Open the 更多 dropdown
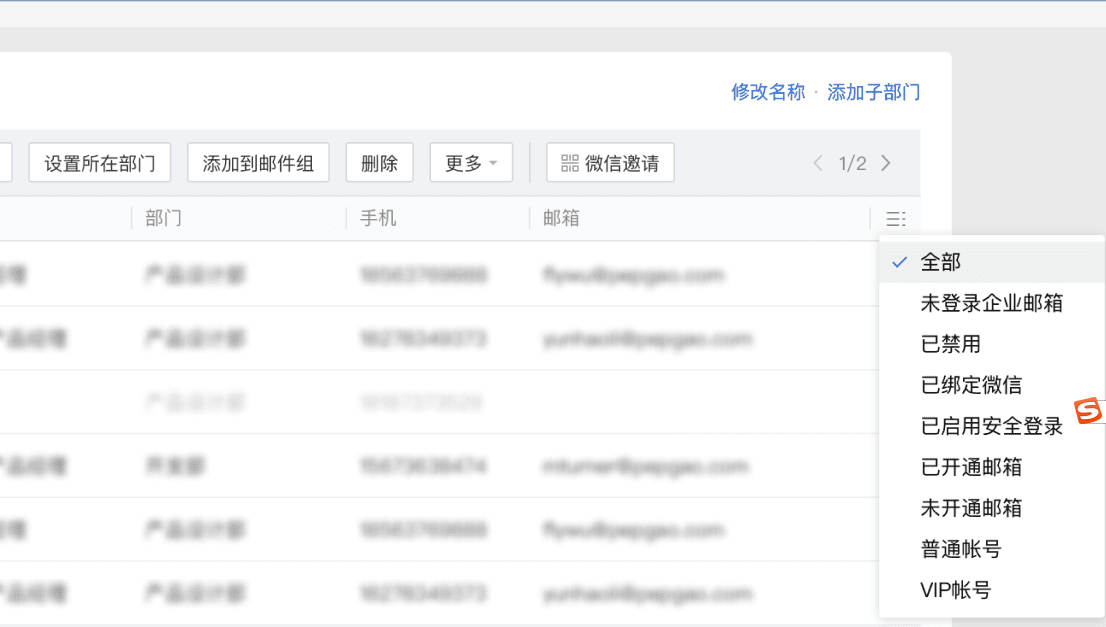The height and width of the screenshot is (627, 1106). [x=470, y=162]
